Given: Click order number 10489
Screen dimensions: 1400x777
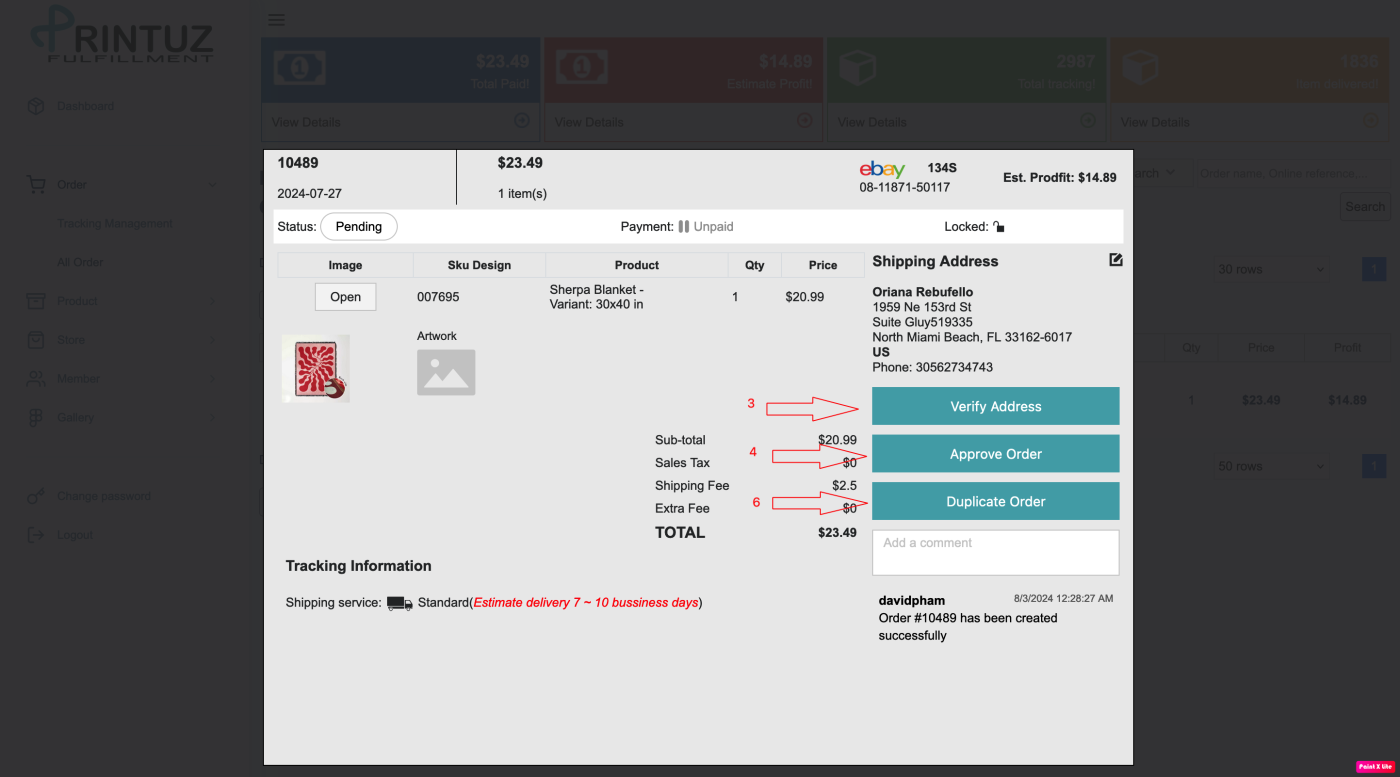Looking at the screenshot, I should click(298, 163).
